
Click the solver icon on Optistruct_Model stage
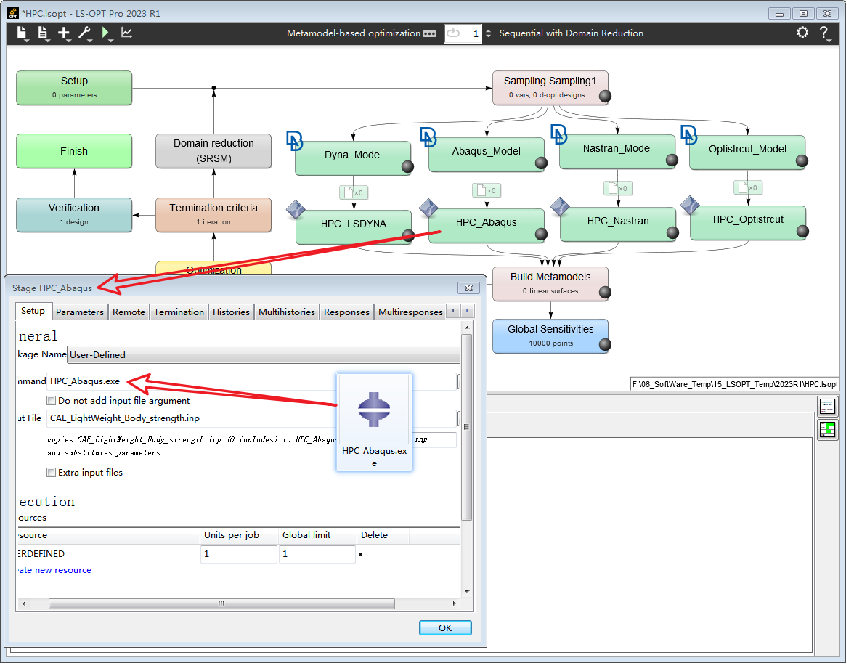(689, 135)
